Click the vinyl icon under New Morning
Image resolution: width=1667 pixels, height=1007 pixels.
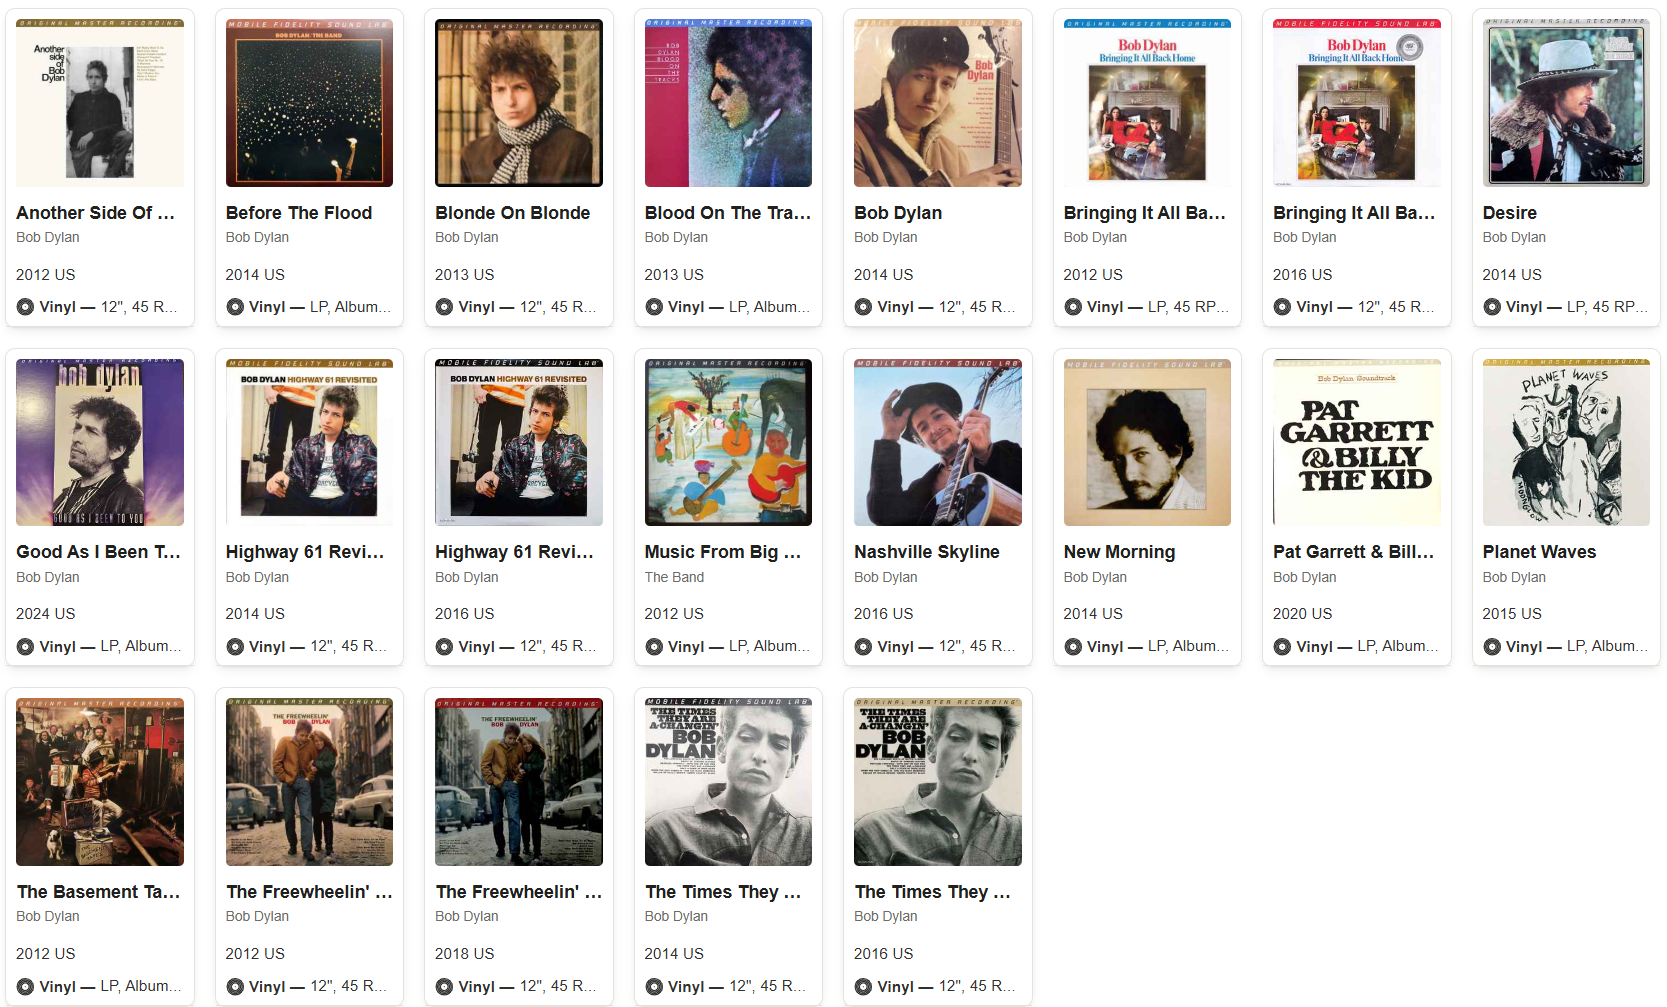(x=1073, y=647)
